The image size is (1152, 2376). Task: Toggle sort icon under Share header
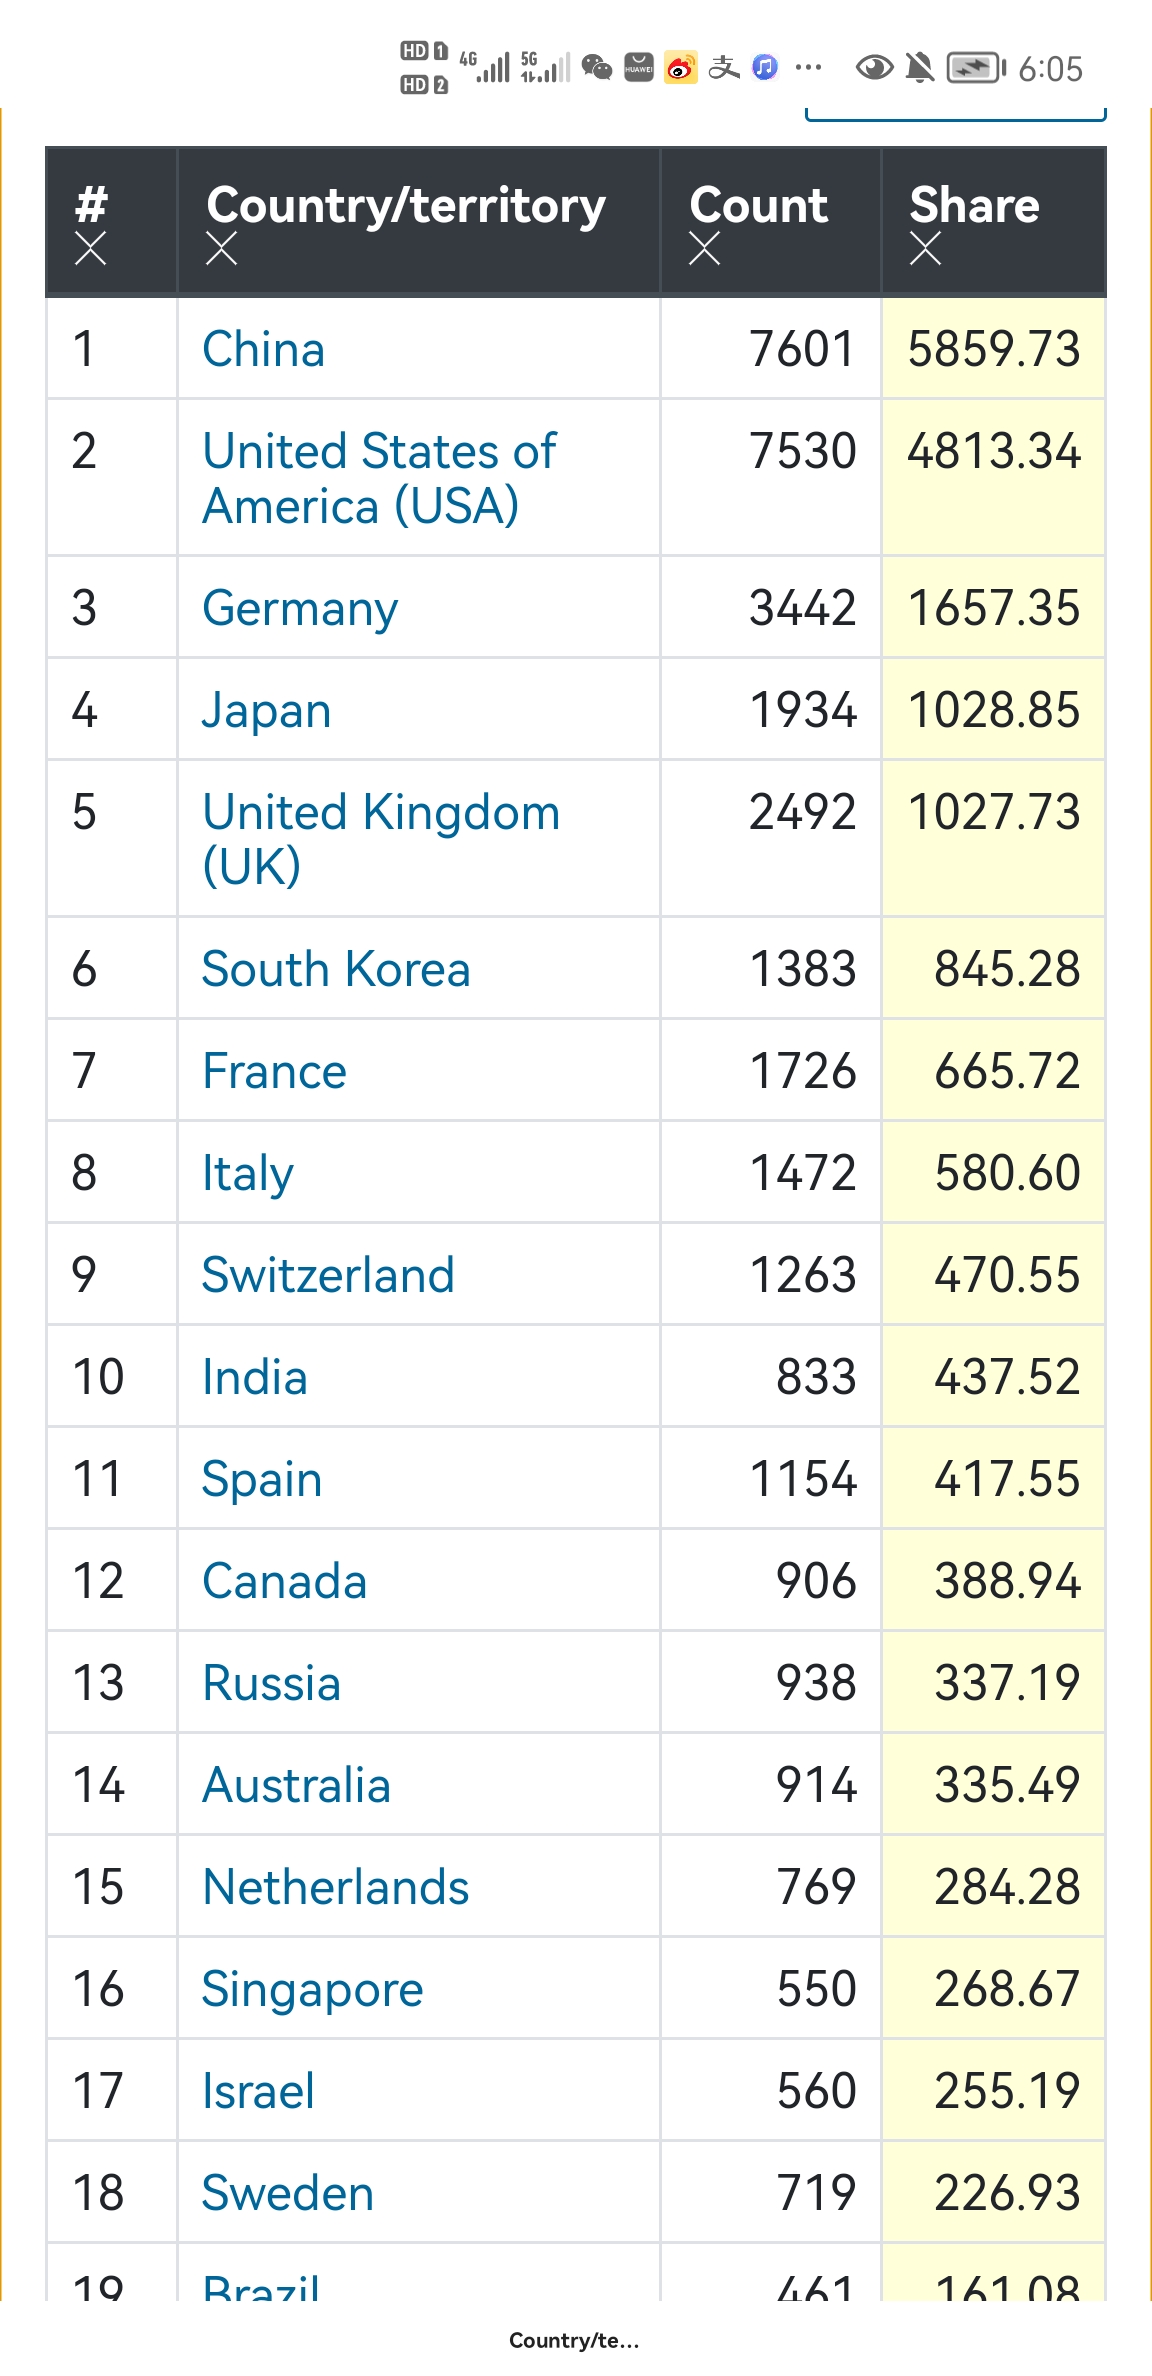tap(925, 248)
